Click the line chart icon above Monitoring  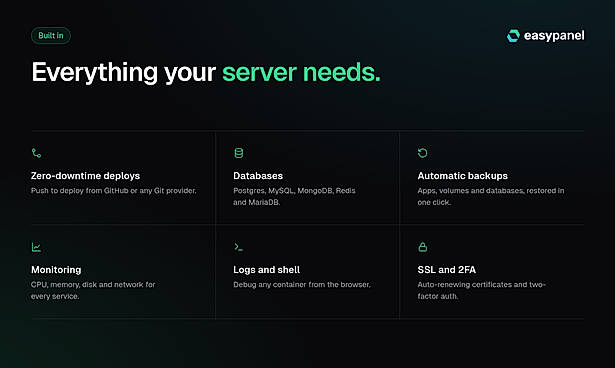click(36, 247)
